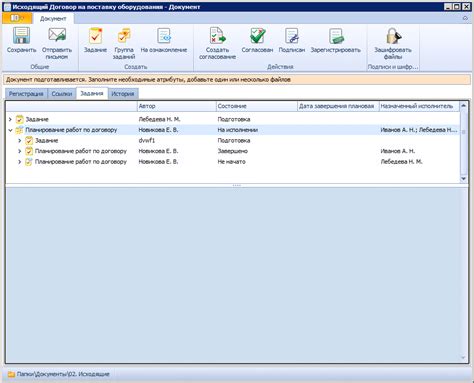
Task: Expand the Завершено Планирование работ row
Action: coord(20,151)
